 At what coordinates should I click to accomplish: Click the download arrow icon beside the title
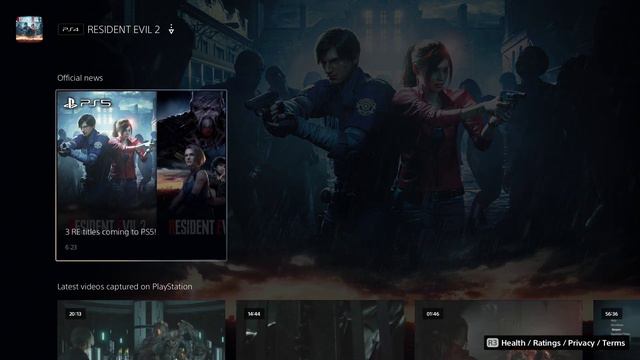point(171,29)
